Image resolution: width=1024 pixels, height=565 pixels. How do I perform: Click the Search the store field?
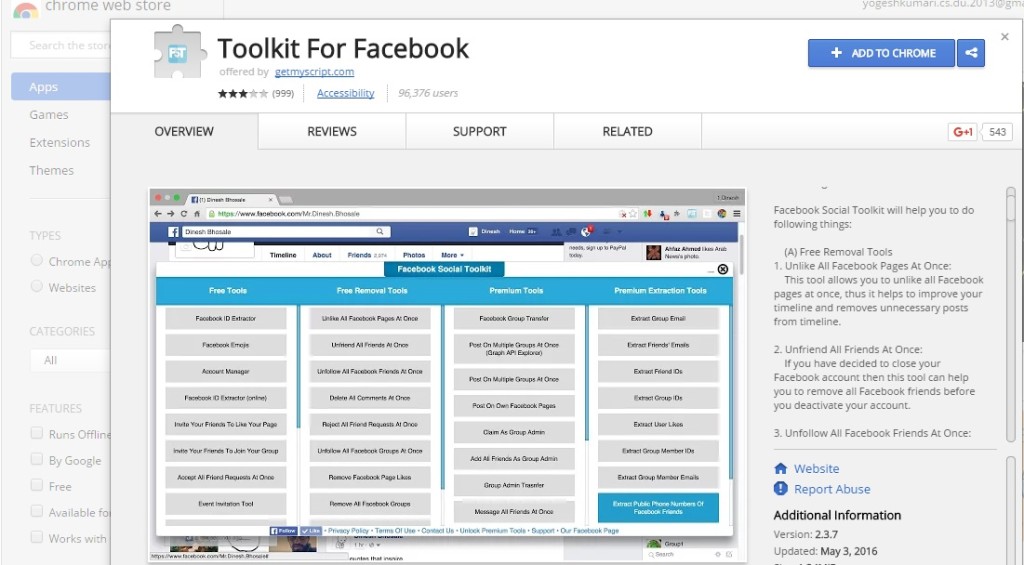[x=61, y=45]
